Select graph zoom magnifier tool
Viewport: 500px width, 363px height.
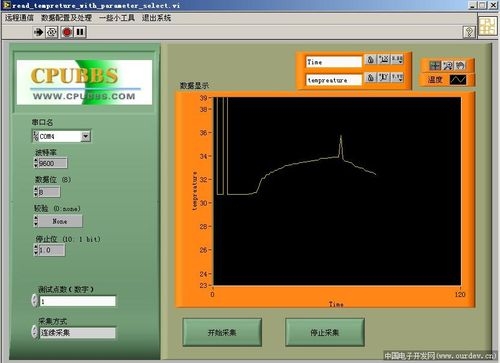coord(447,66)
